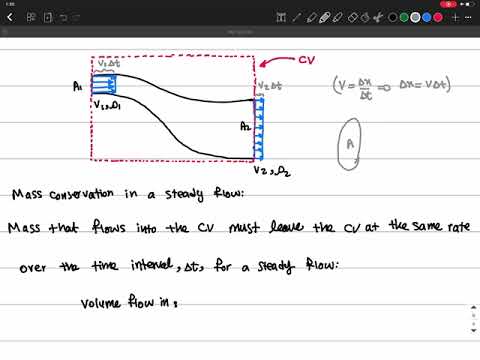Select the lasso selection tool

click(x=365, y=17)
